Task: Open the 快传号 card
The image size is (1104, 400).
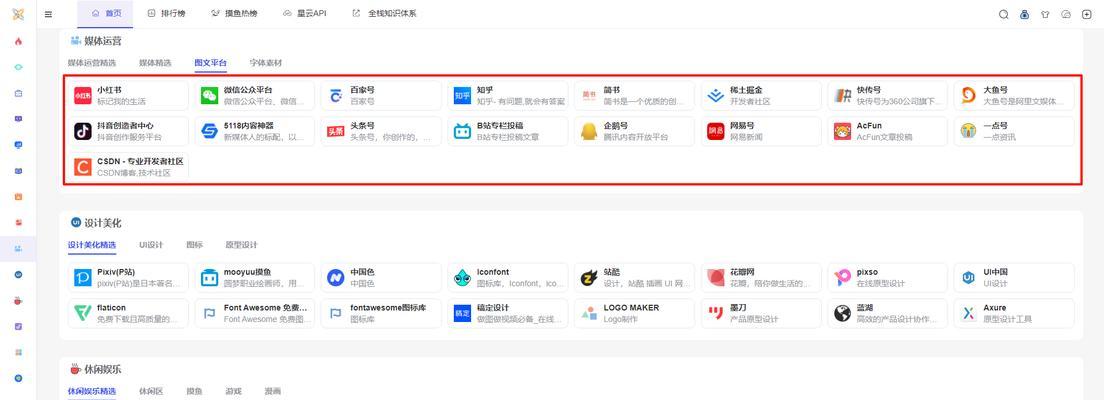Action: coord(888,96)
